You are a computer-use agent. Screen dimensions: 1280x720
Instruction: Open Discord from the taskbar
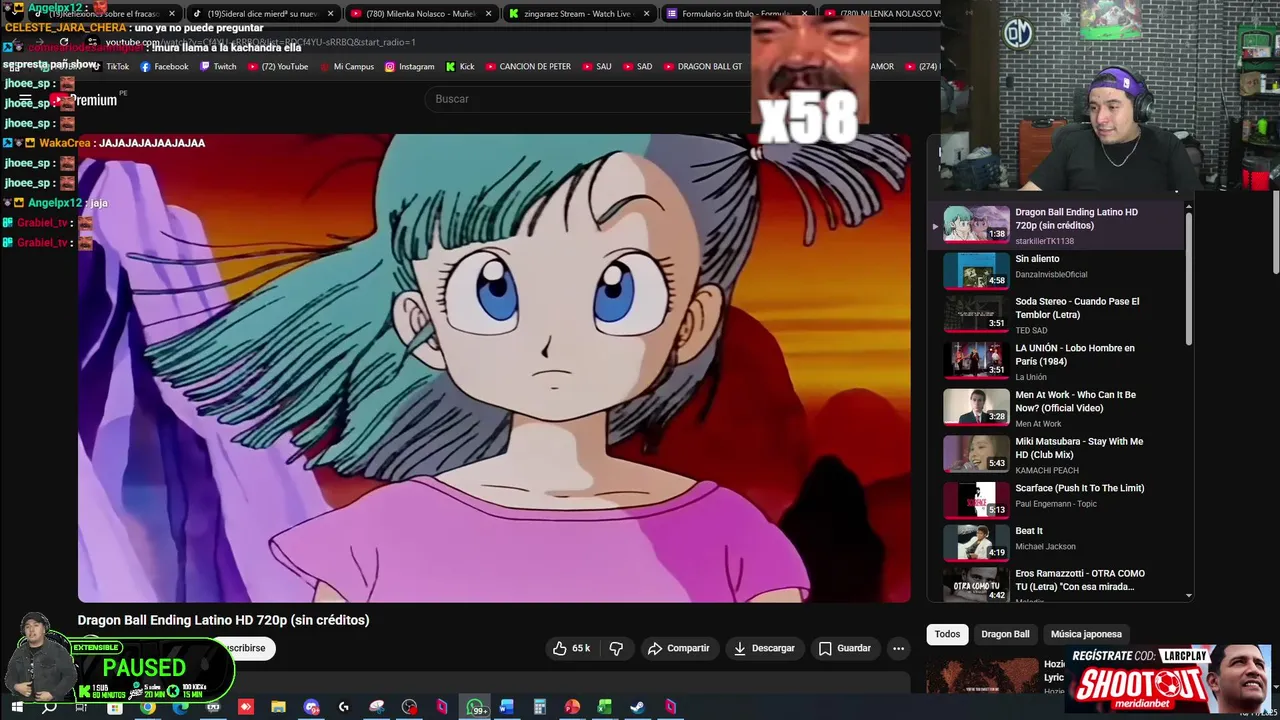click(311, 707)
